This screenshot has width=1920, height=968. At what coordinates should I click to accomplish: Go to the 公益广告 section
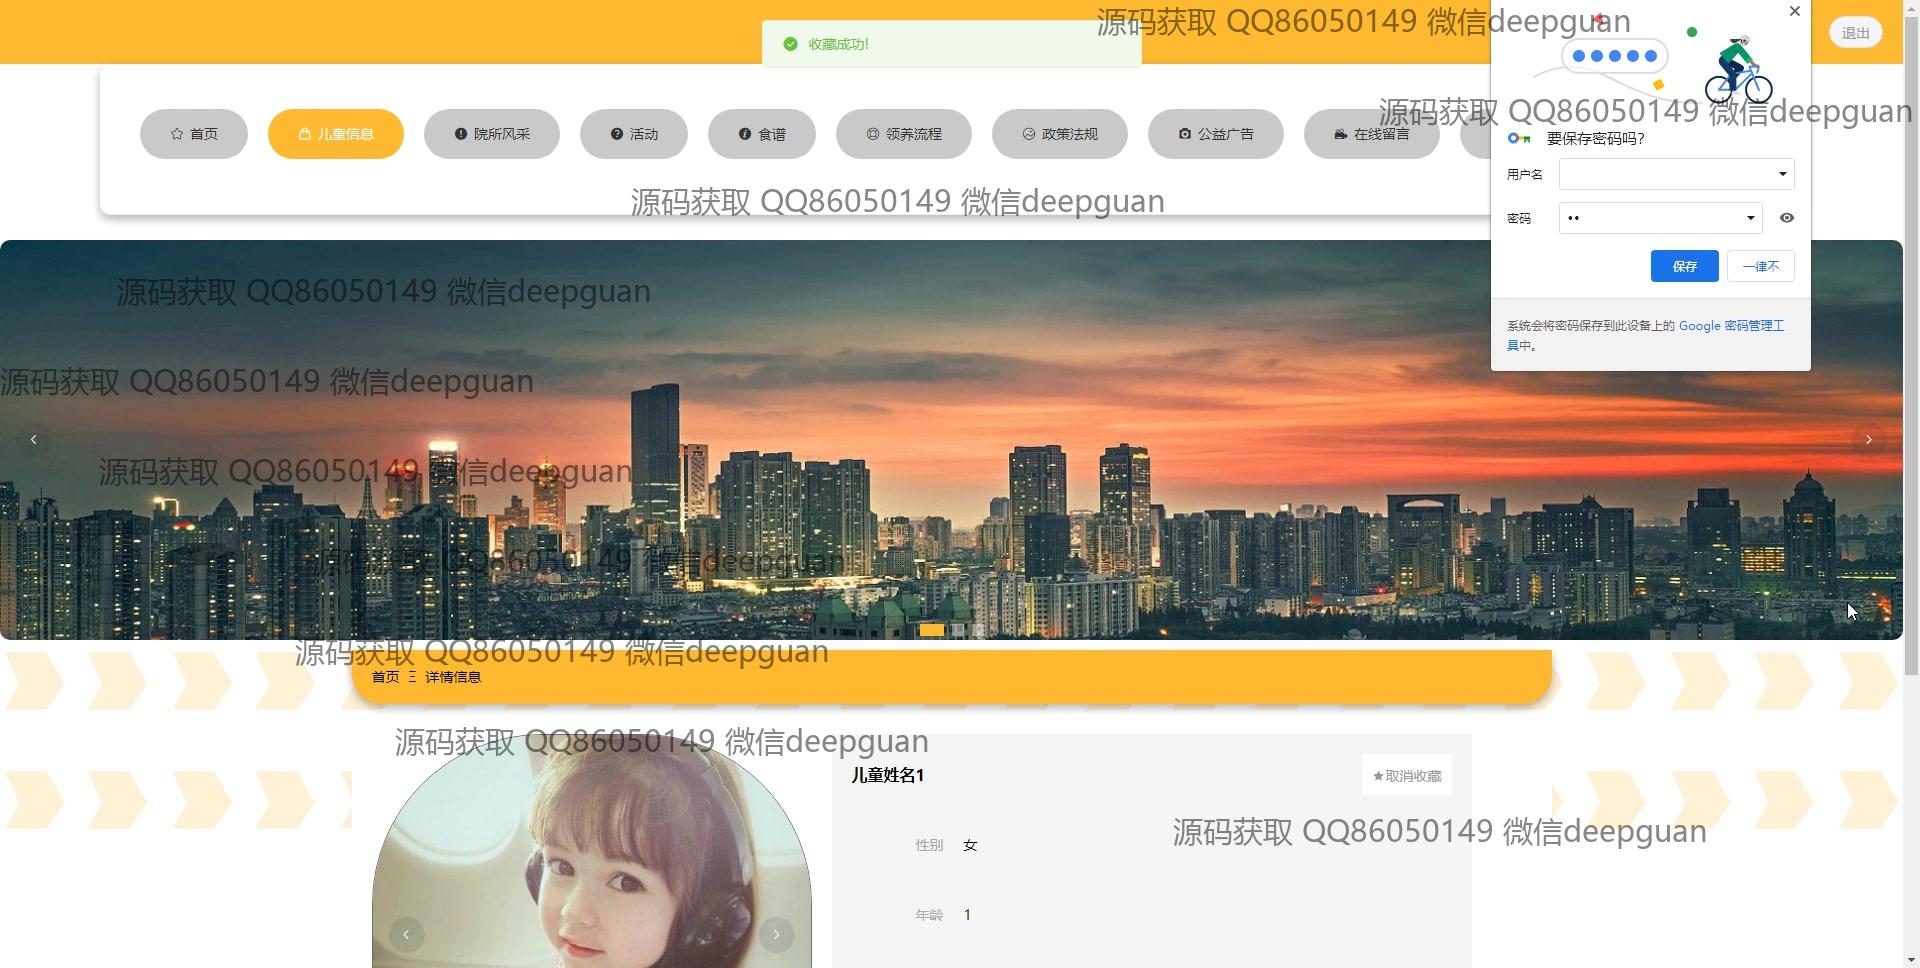pos(1216,134)
